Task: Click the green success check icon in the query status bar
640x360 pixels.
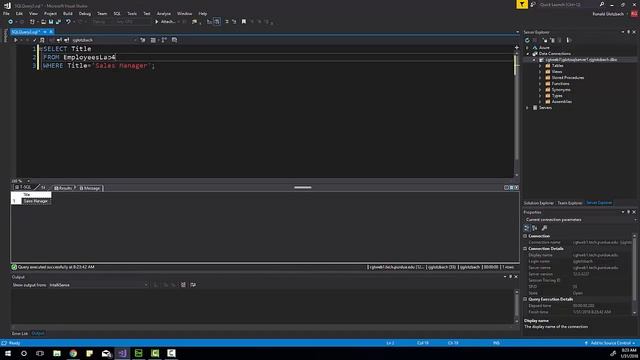Action: 14,267
